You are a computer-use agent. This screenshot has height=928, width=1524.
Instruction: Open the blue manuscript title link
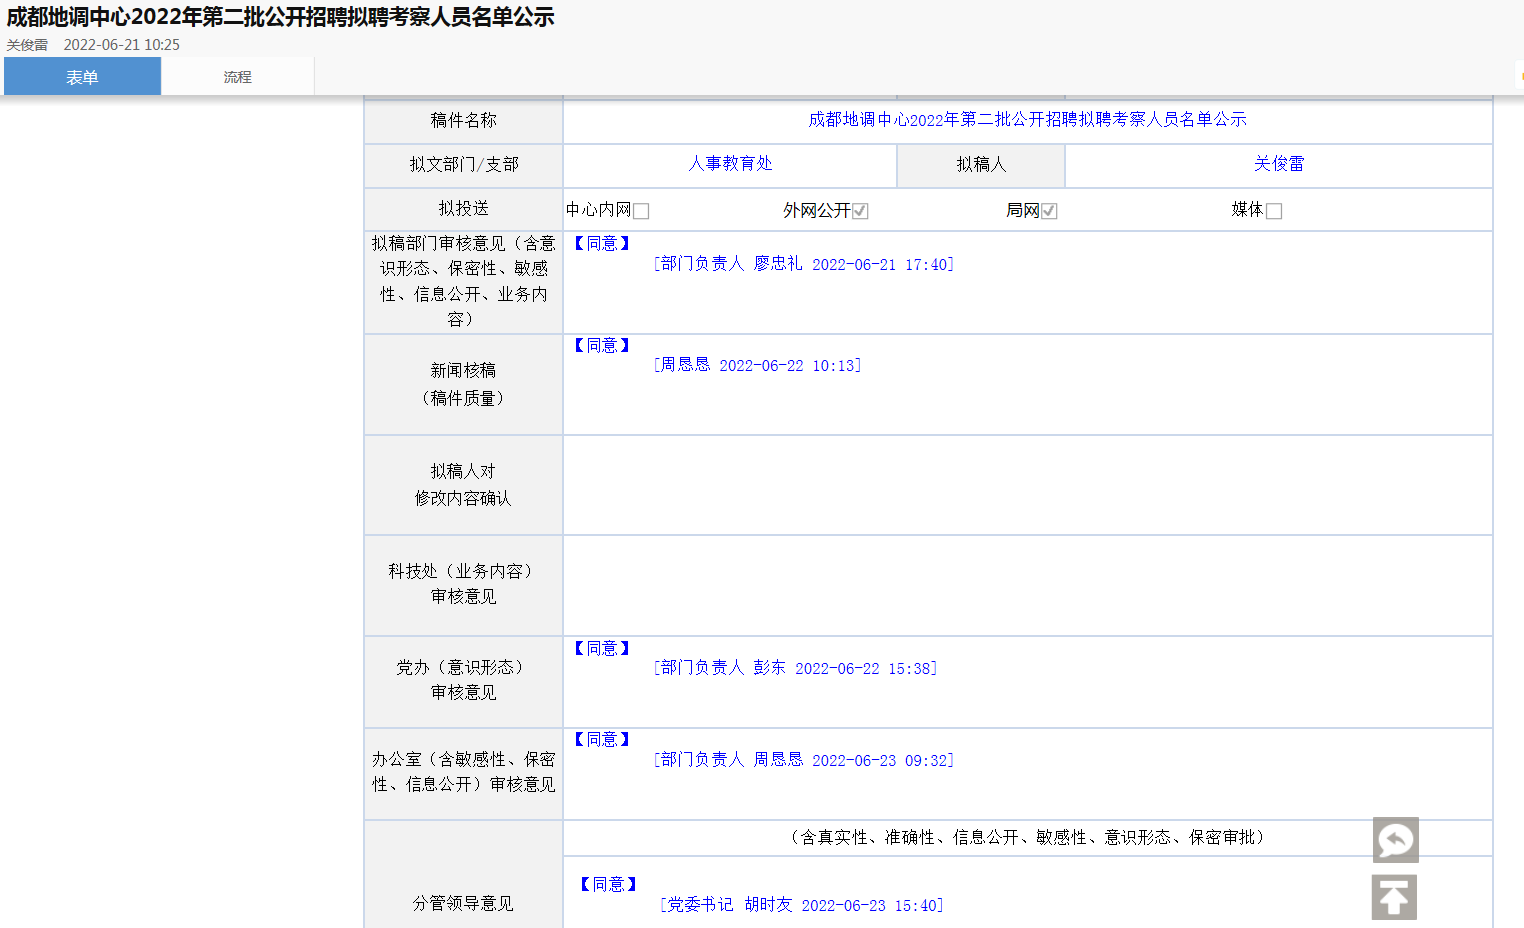click(1027, 120)
